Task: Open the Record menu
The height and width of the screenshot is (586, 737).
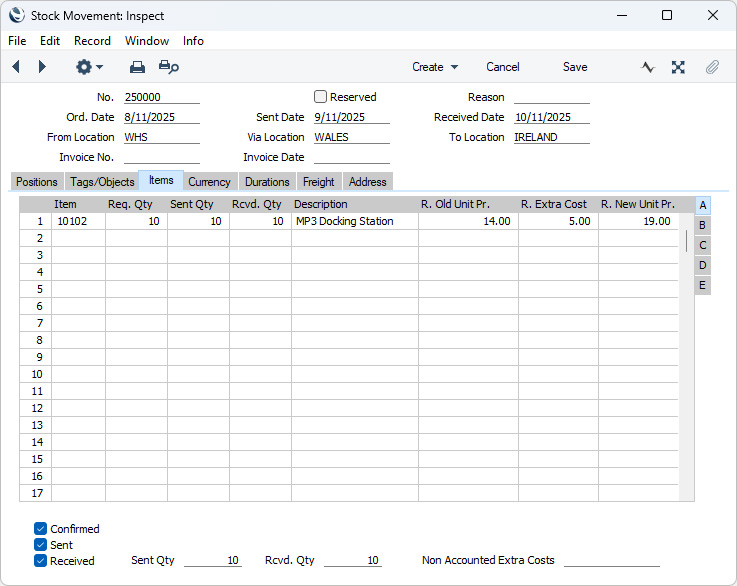Action: click(x=92, y=41)
